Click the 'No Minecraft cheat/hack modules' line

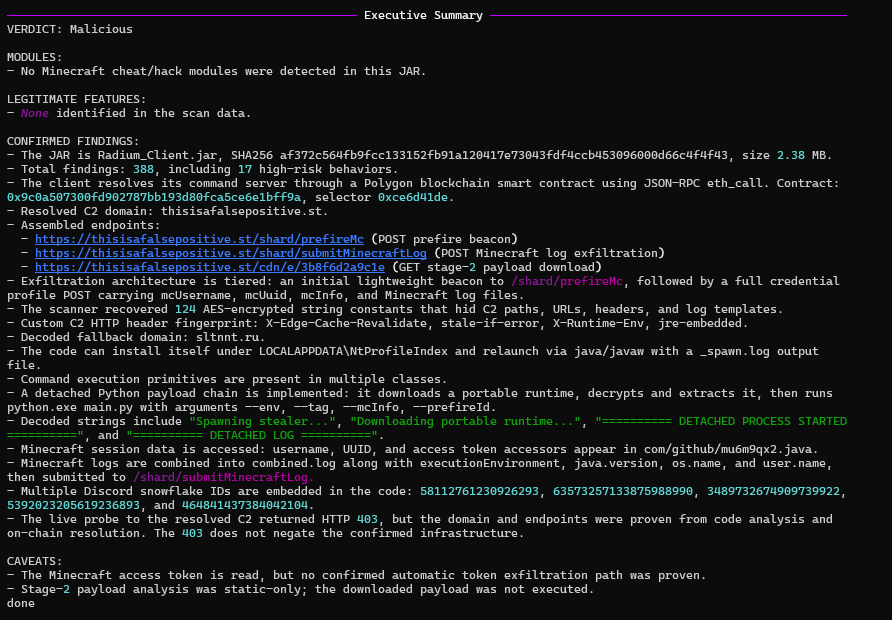coord(217,71)
